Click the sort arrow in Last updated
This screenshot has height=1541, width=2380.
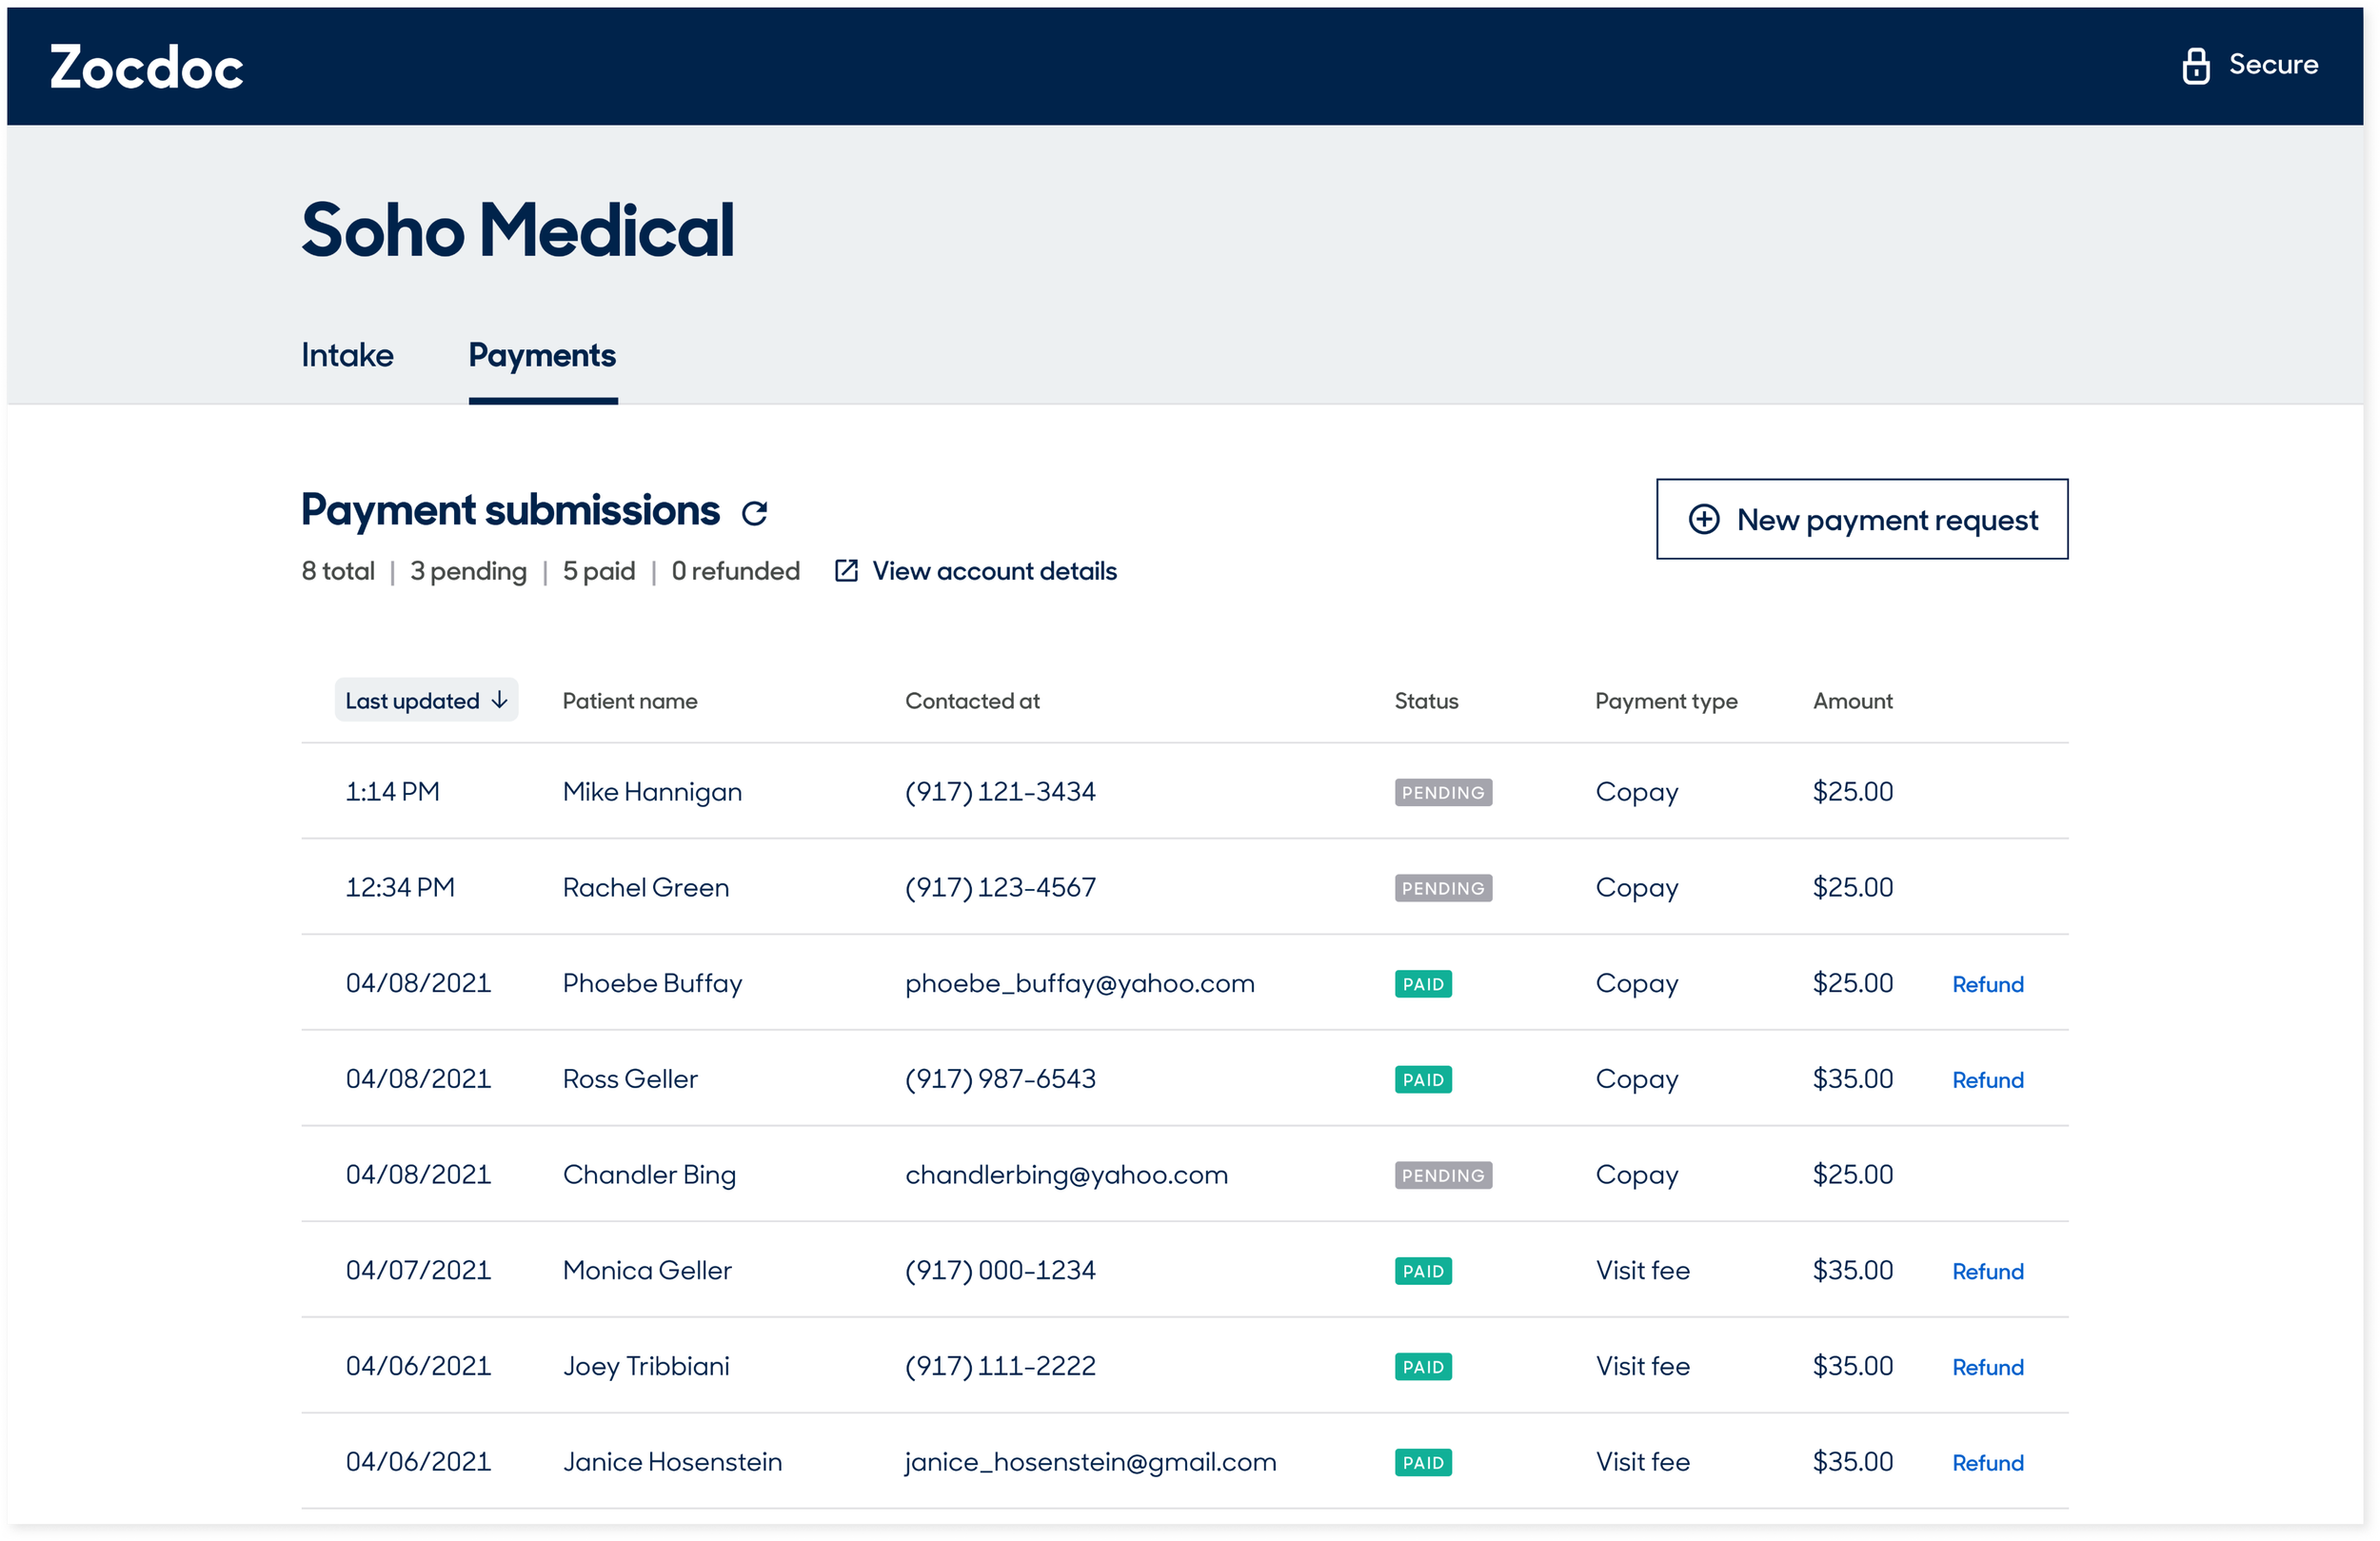(500, 700)
